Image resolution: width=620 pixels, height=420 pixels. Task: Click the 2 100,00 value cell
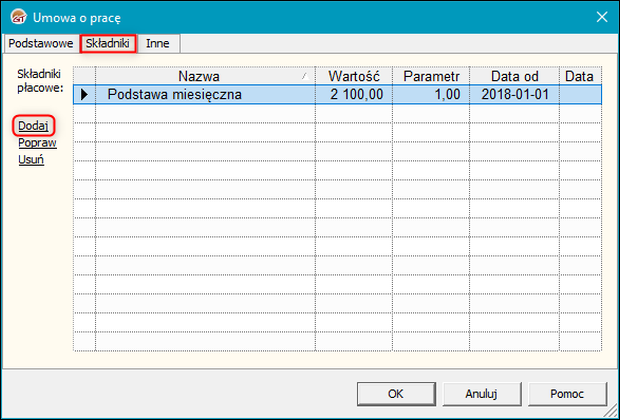click(x=354, y=95)
